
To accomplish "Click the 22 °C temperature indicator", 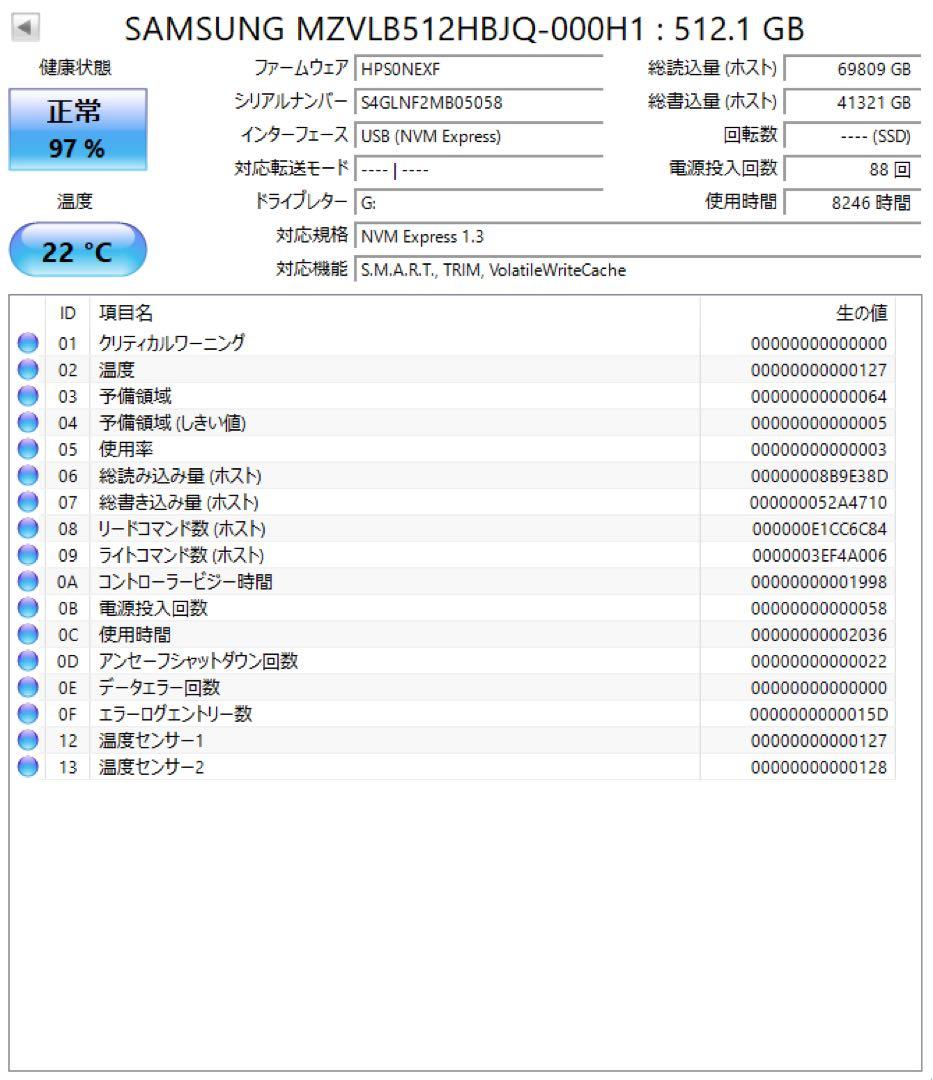I will [x=78, y=250].
